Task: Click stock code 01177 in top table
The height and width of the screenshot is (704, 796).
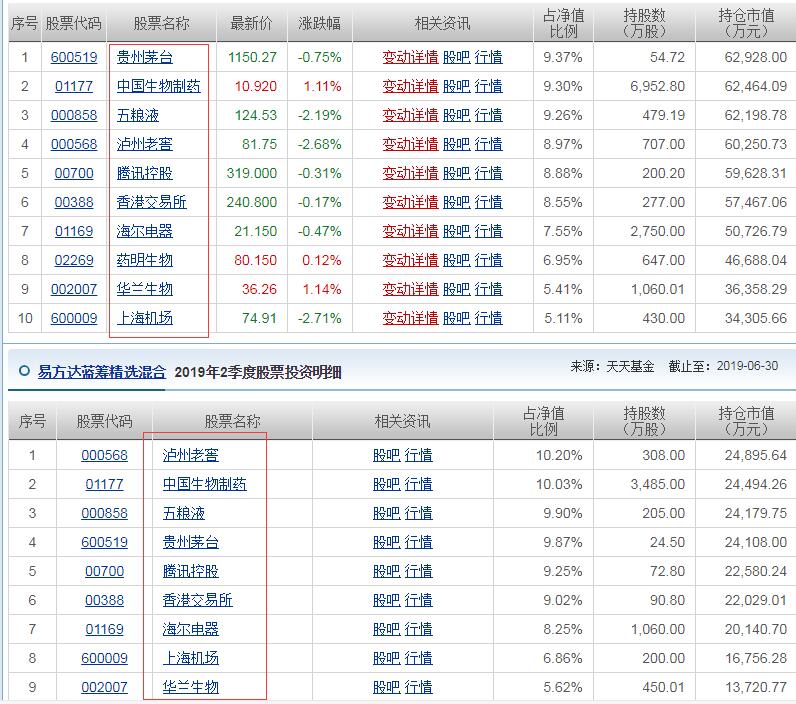Action: coord(74,86)
